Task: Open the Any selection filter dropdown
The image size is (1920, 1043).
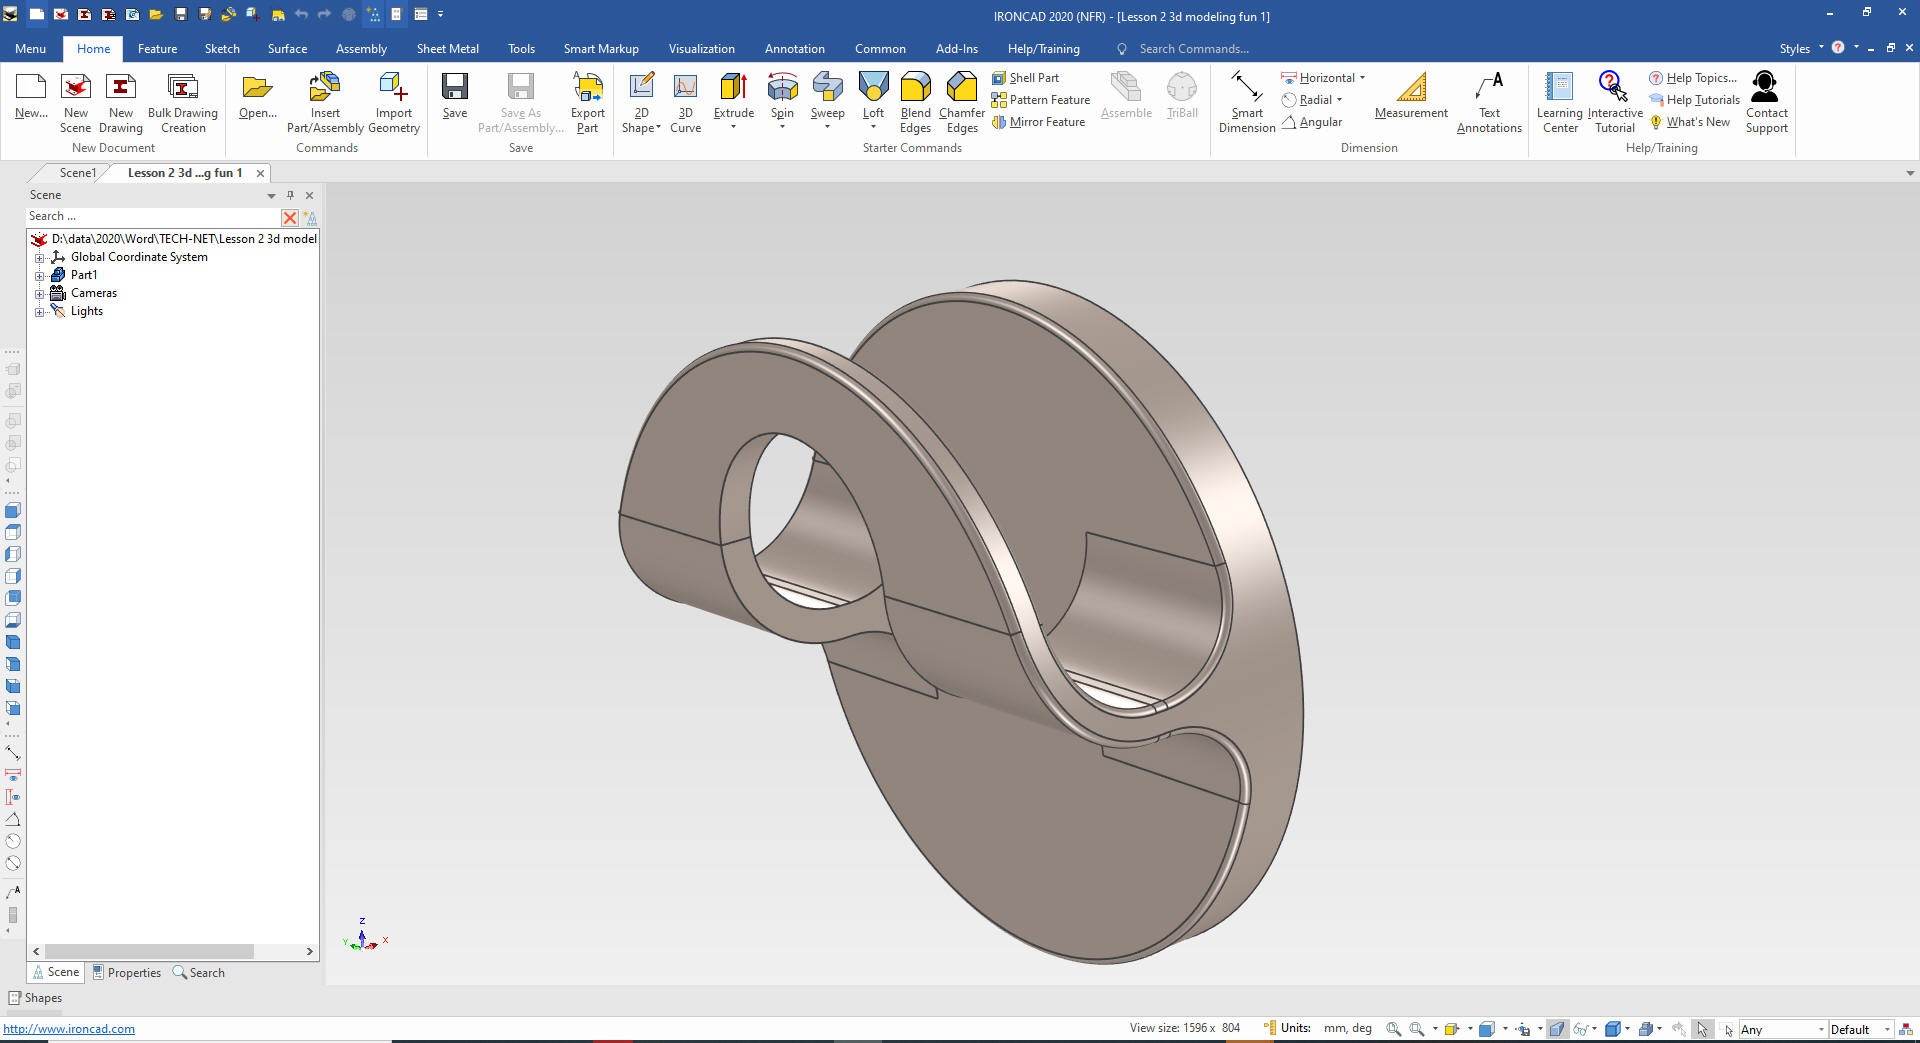Action: [1820, 1030]
